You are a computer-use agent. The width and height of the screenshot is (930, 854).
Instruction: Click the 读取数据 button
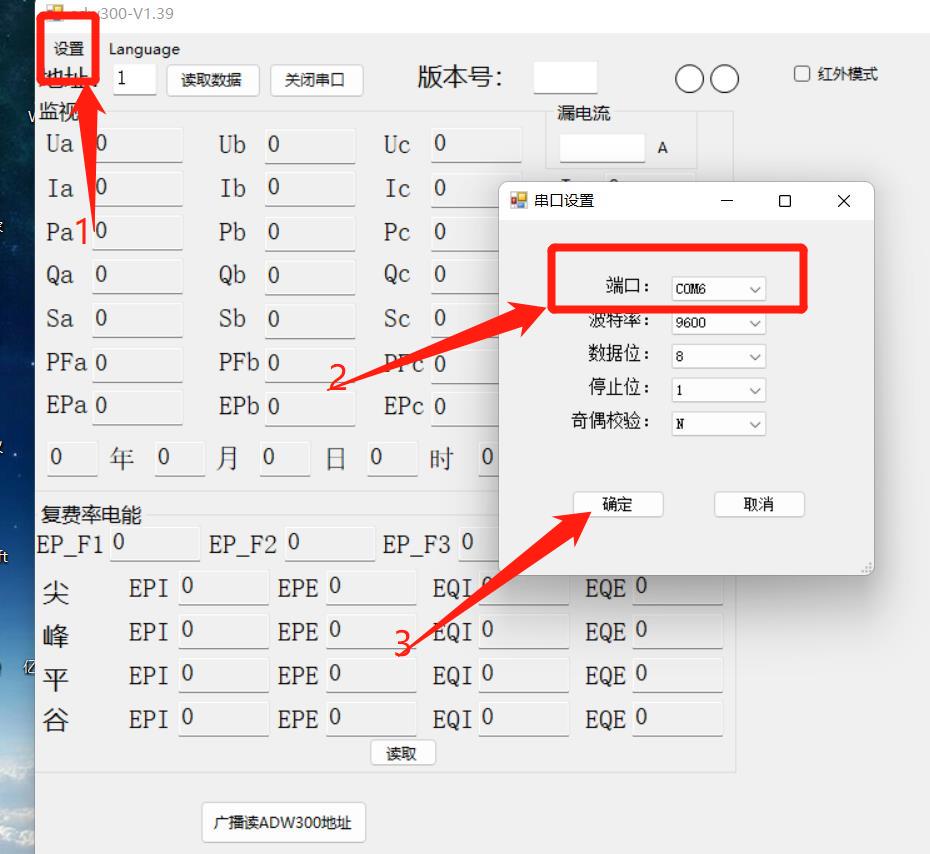(213, 81)
